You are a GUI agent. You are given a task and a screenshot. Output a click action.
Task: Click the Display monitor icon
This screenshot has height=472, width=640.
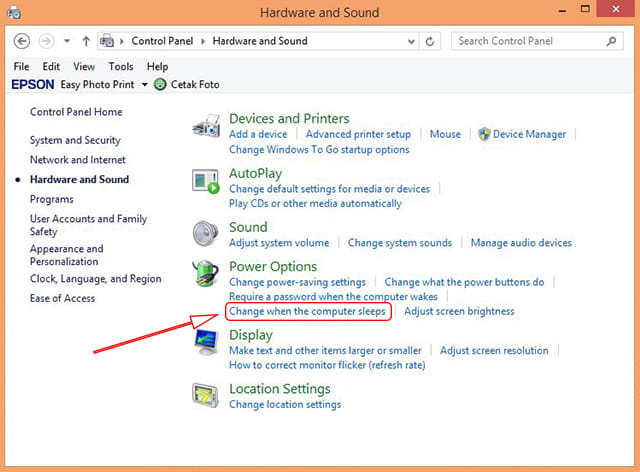coord(205,342)
